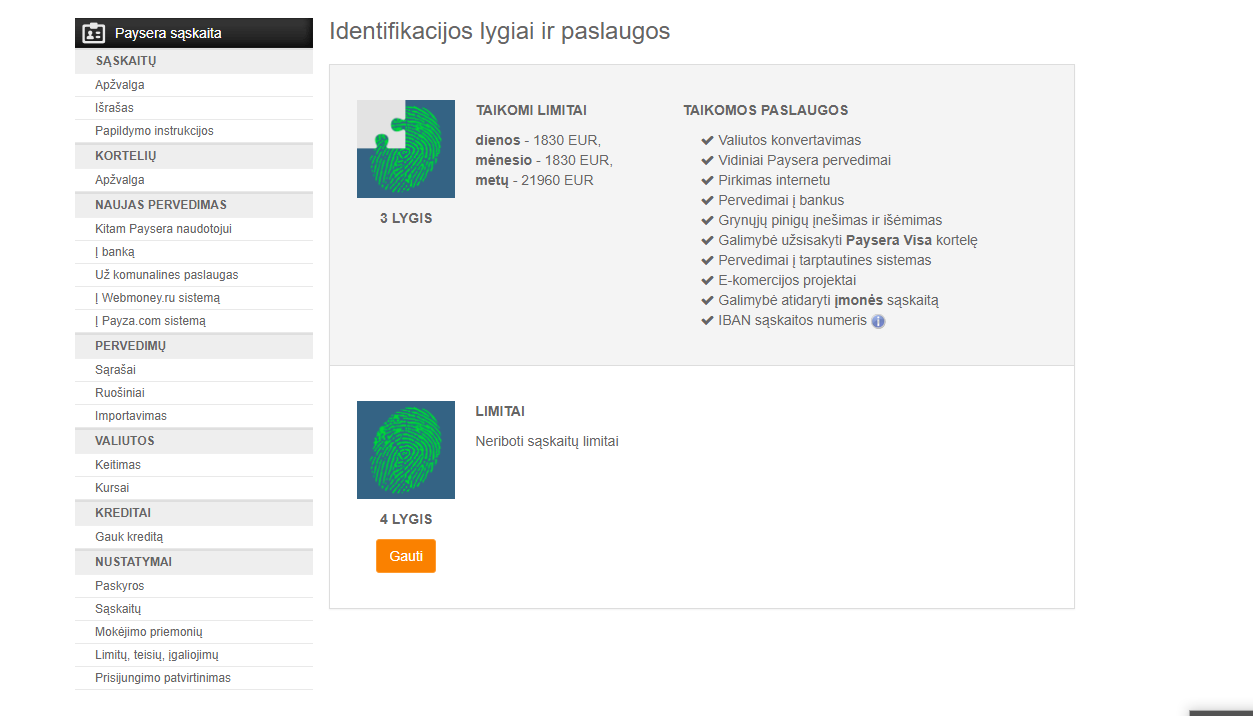Click the Pirkimas internetu service

click(x=774, y=180)
